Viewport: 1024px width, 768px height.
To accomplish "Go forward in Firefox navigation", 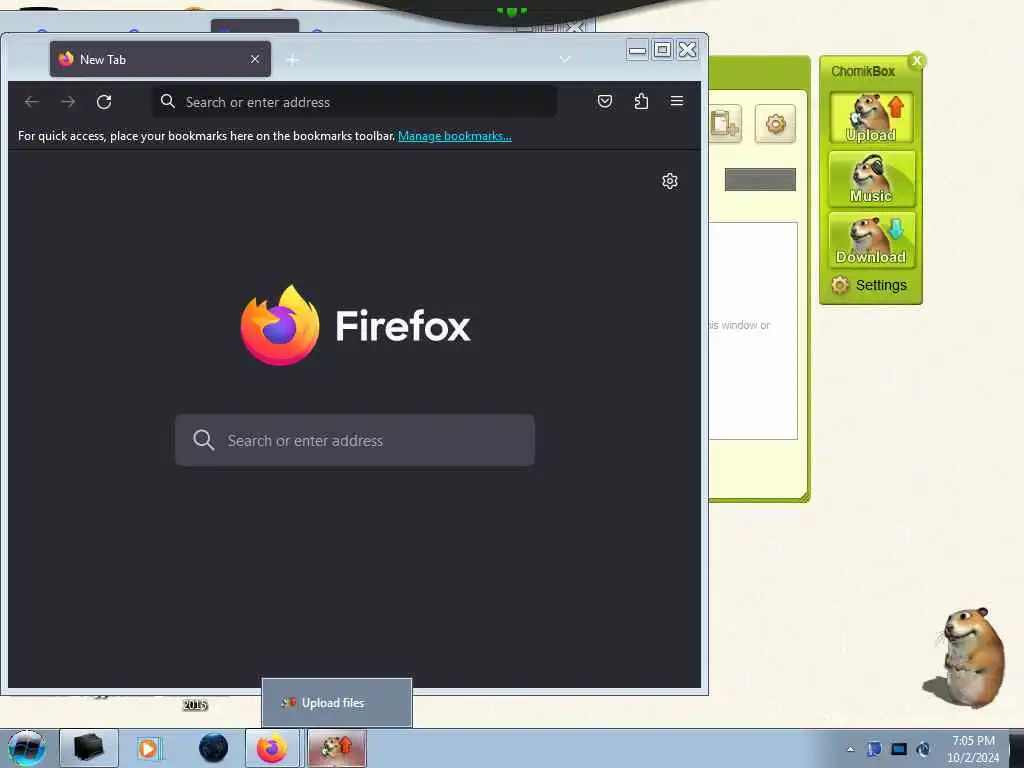I will click(x=68, y=102).
